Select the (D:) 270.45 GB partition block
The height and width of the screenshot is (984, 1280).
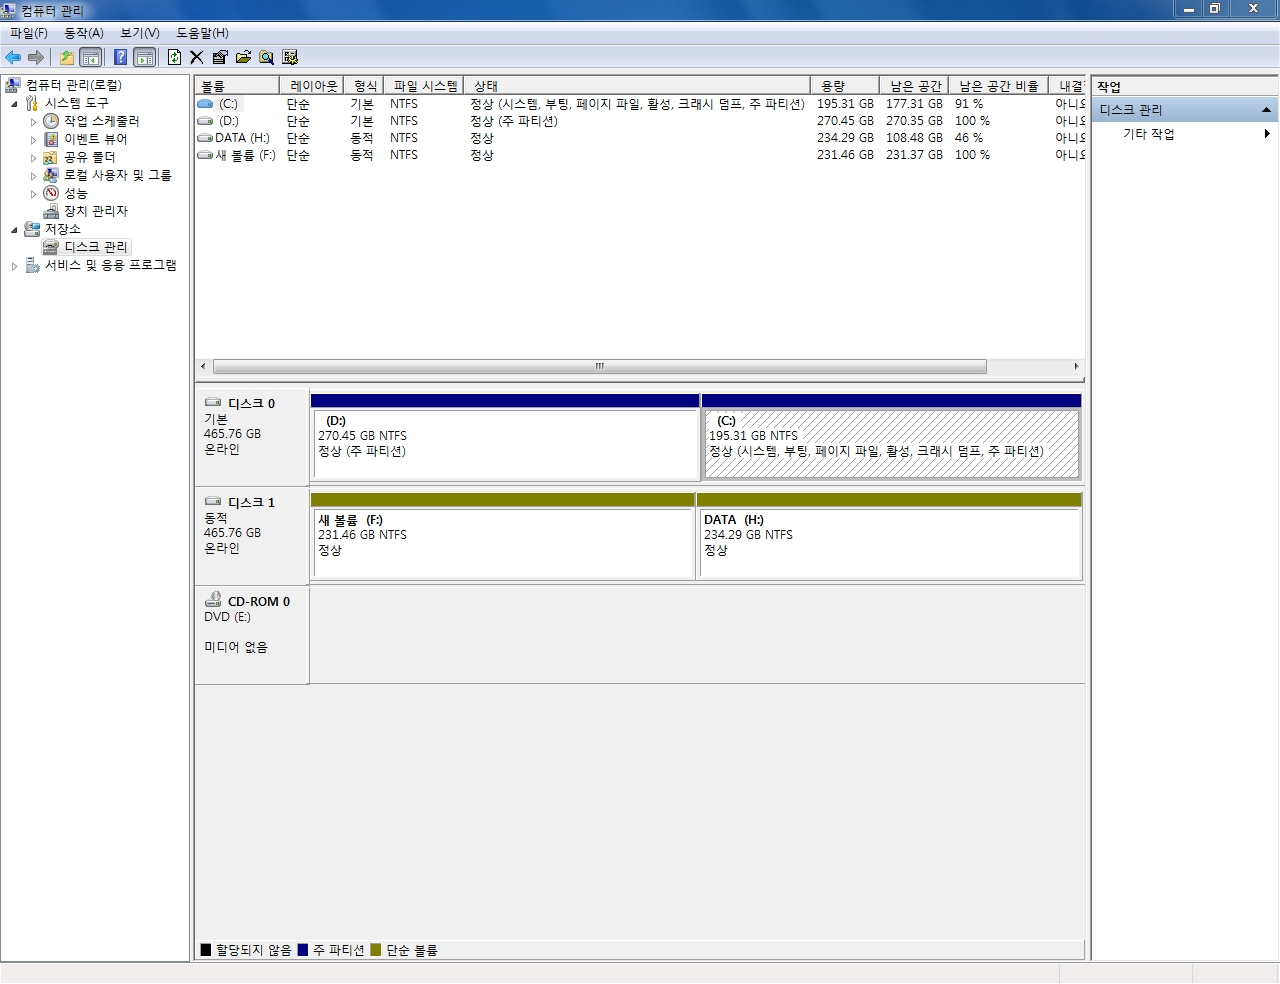[505, 437]
